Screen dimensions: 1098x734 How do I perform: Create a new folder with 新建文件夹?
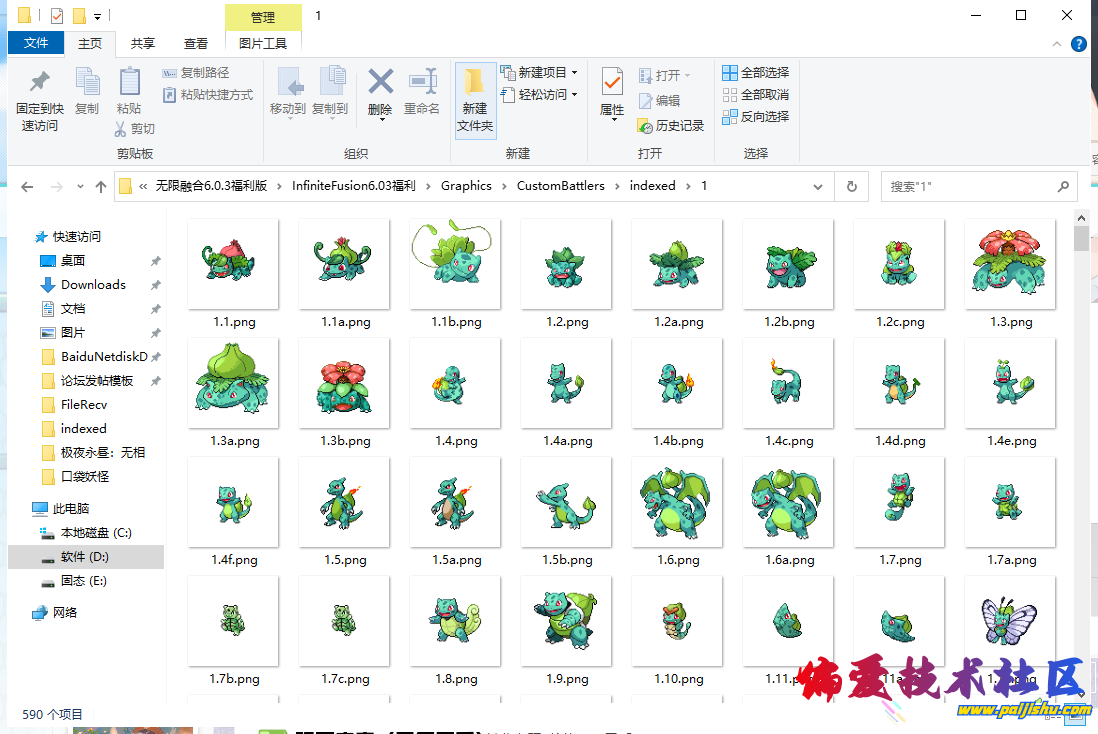(475, 100)
